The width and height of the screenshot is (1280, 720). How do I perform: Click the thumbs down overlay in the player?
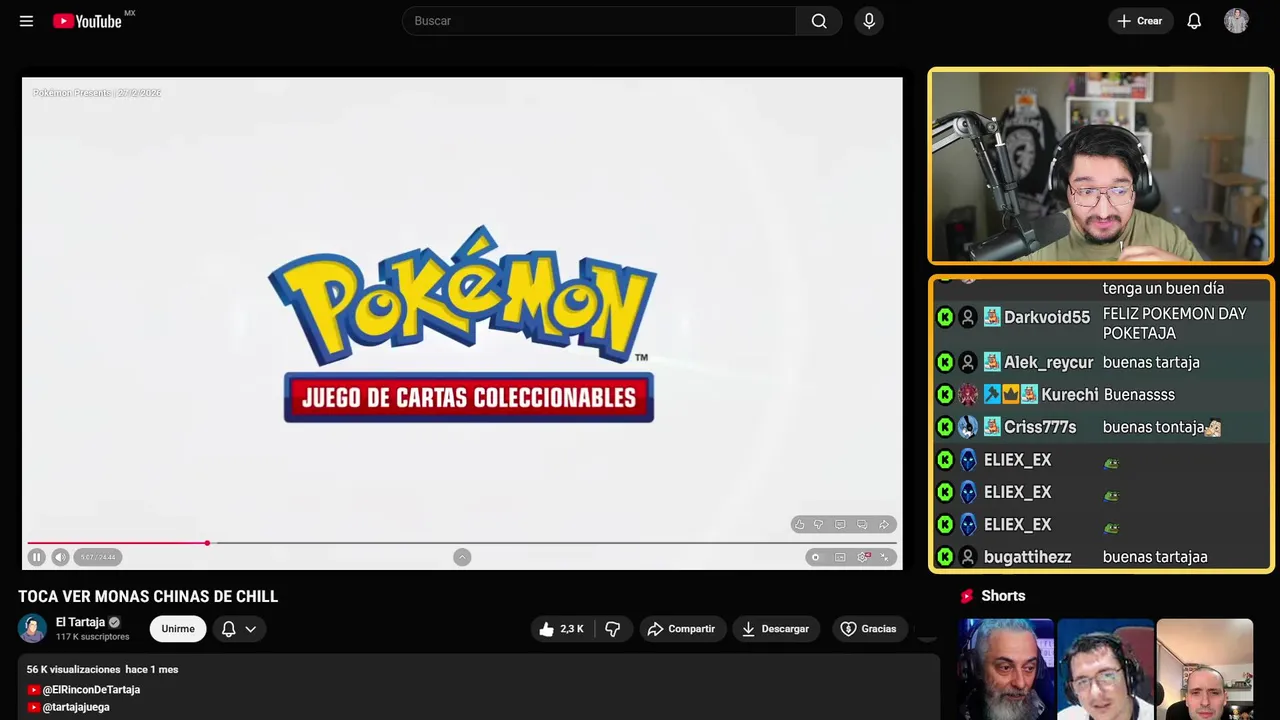point(818,524)
